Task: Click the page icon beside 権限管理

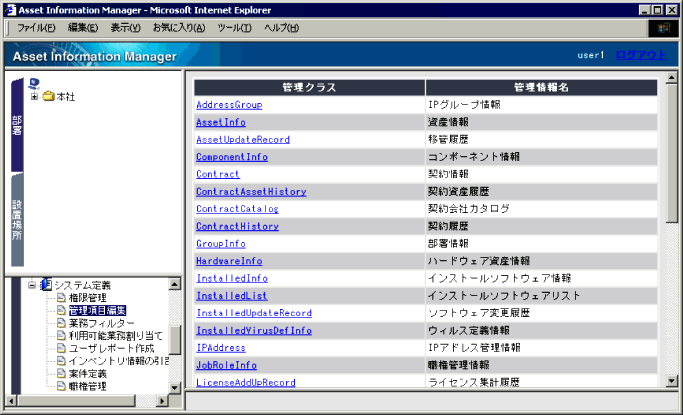Action: point(61,298)
